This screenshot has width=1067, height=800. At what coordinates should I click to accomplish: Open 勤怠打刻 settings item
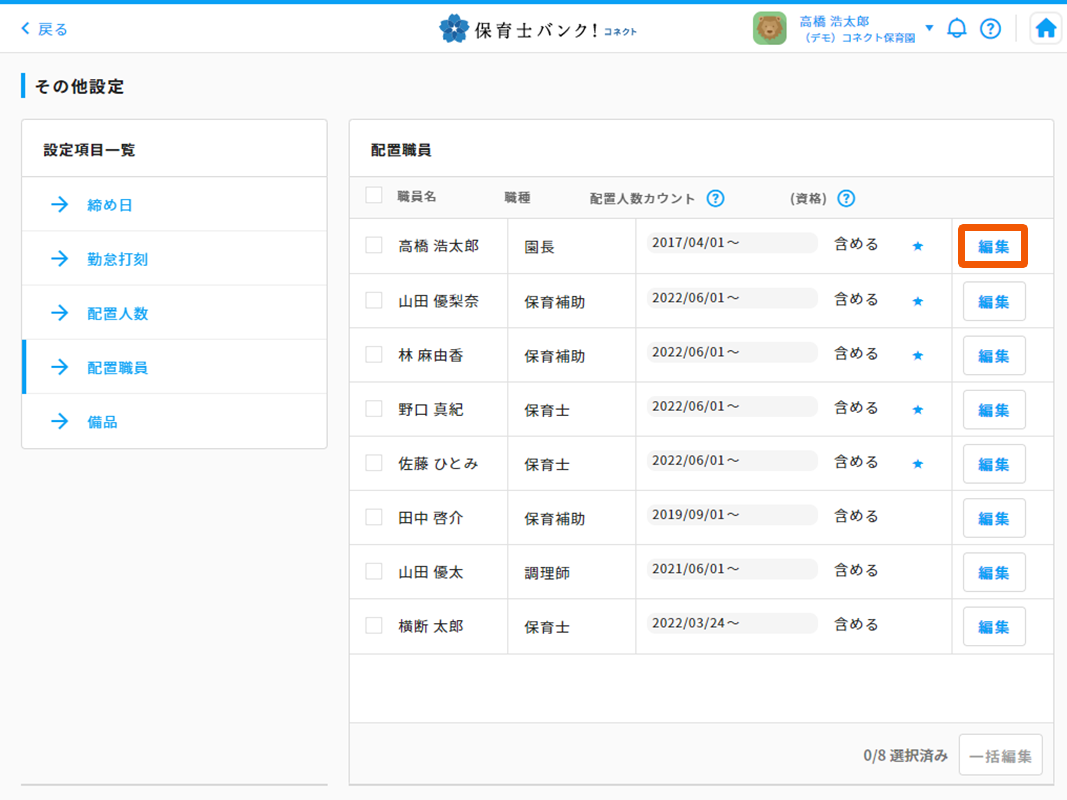click(117, 259)
